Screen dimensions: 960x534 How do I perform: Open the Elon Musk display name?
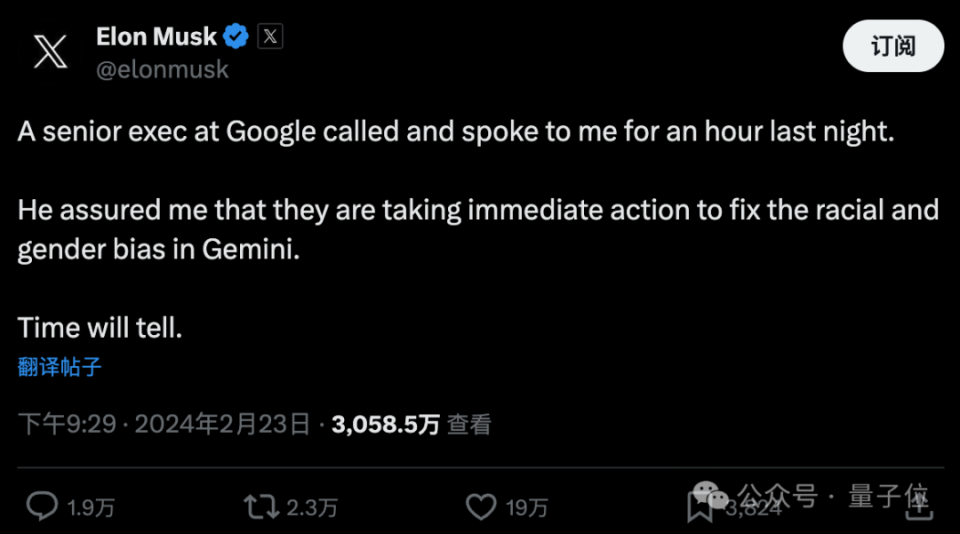156,37
